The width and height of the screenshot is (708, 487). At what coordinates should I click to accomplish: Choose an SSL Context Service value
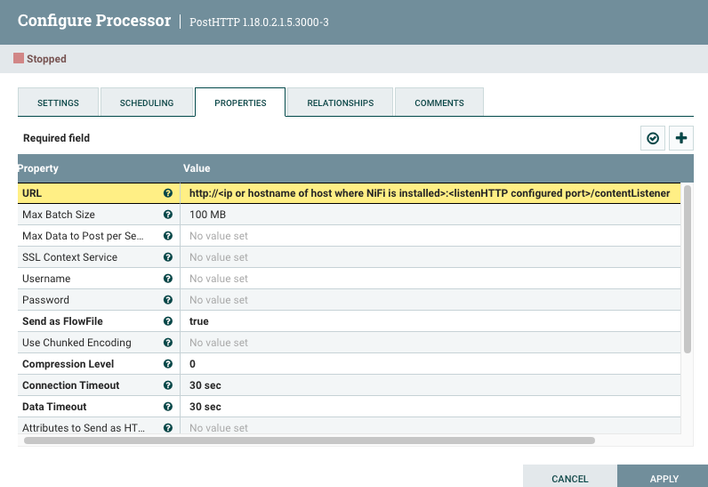(x=430, y=257)
